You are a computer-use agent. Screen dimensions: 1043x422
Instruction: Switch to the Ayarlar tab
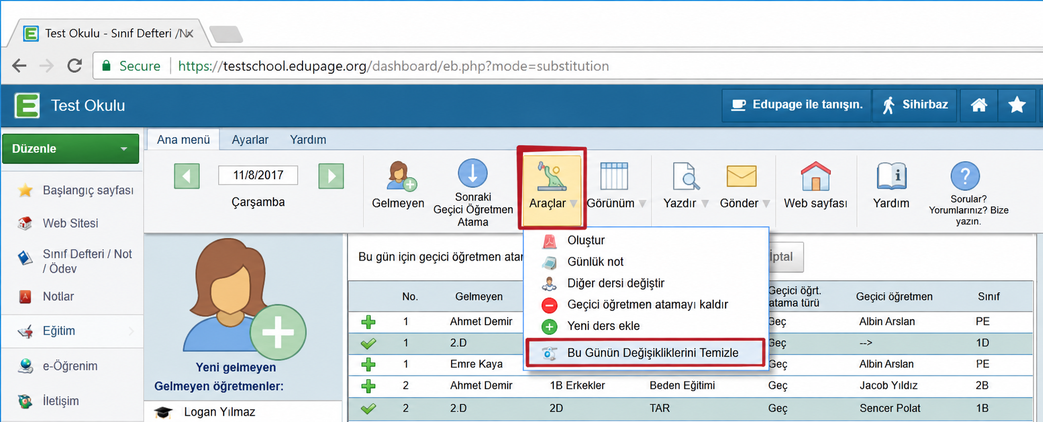pyautogui.click(x=250, y=140)
